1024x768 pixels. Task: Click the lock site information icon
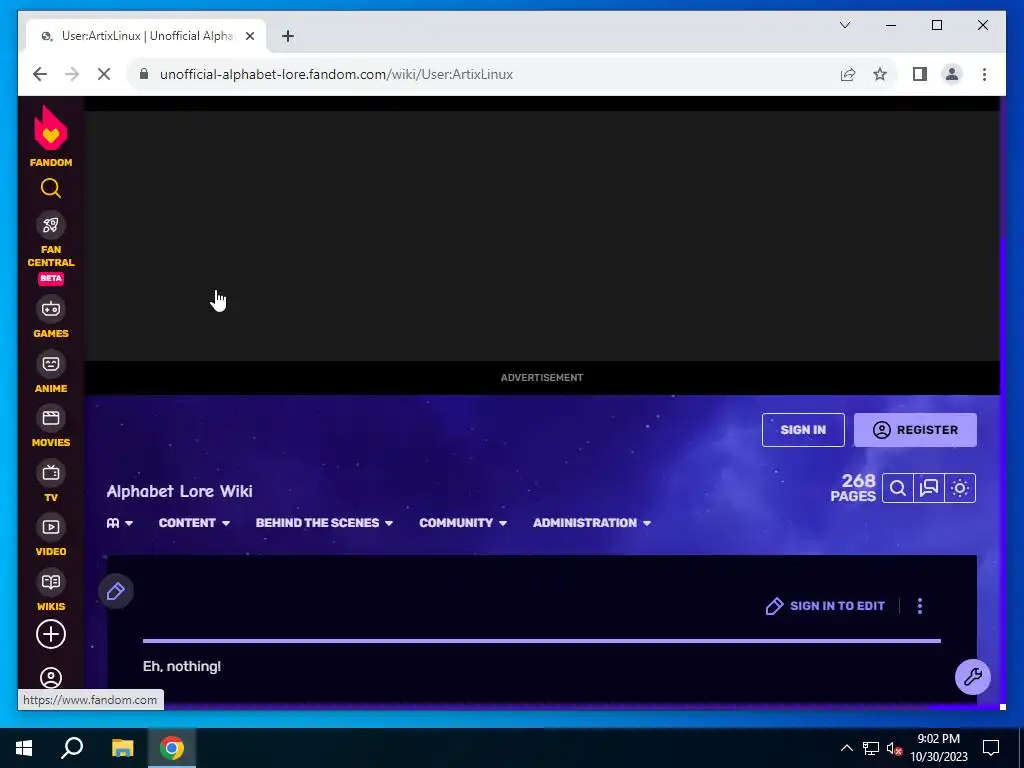click(x=144, y=74)
